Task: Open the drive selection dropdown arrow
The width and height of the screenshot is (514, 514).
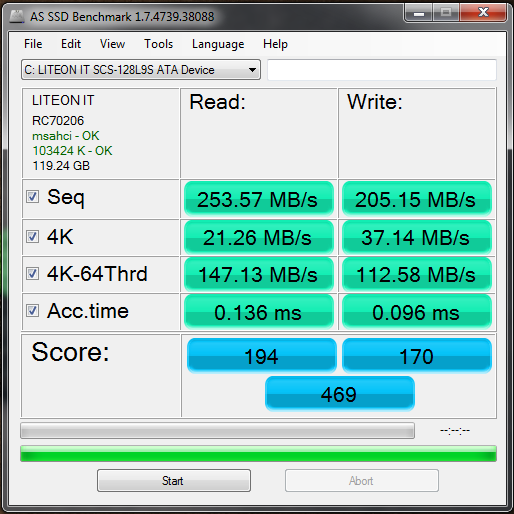Action: tap(252, 70)
